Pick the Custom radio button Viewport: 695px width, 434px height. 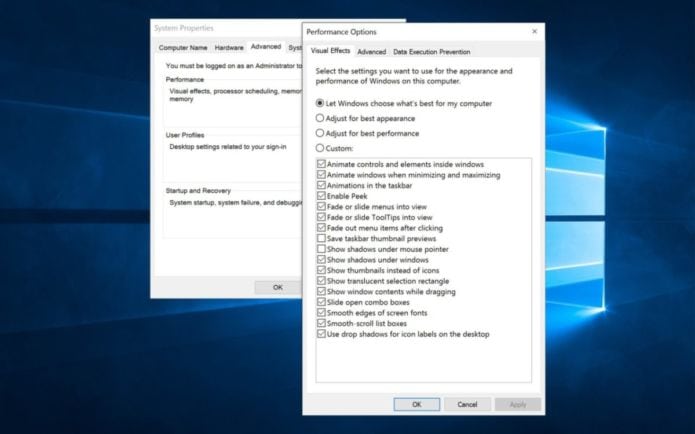(320, 148)
